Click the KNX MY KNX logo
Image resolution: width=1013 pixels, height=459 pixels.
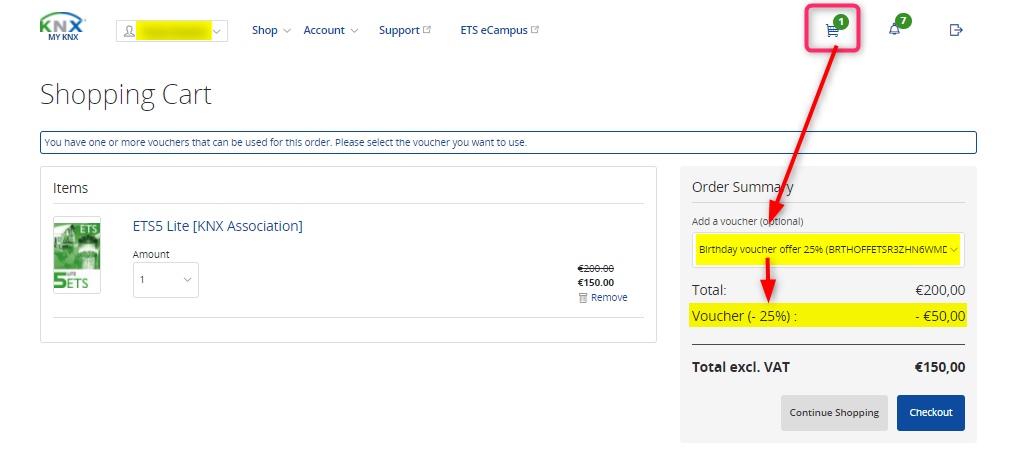click(63, 27)
